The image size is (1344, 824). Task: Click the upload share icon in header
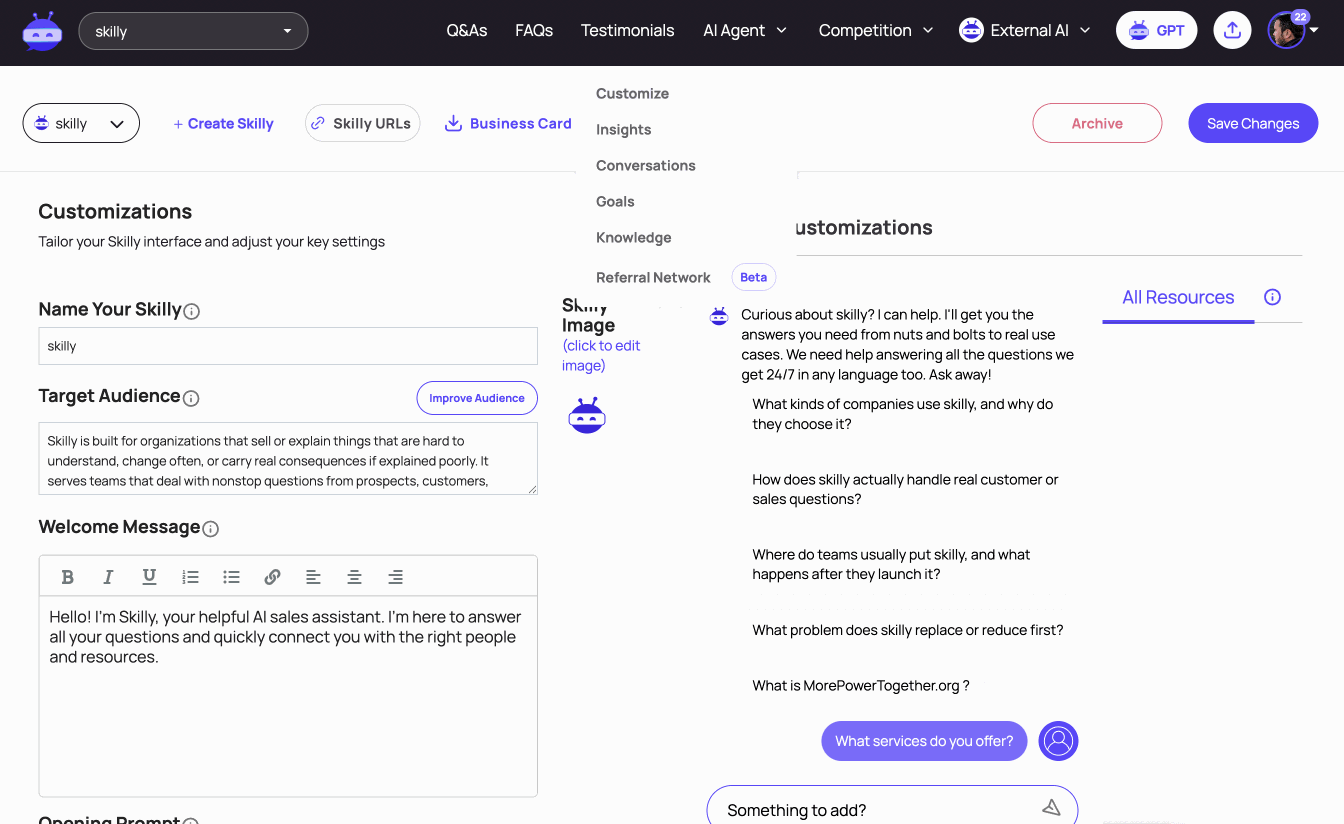tap(1233, 30)
